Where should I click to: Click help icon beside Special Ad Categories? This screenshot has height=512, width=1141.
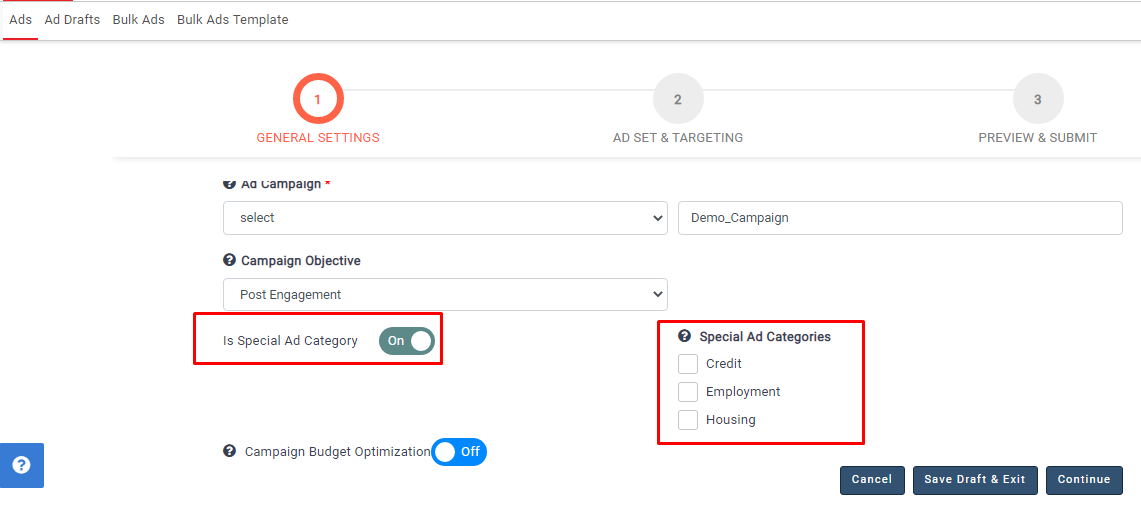685,337
